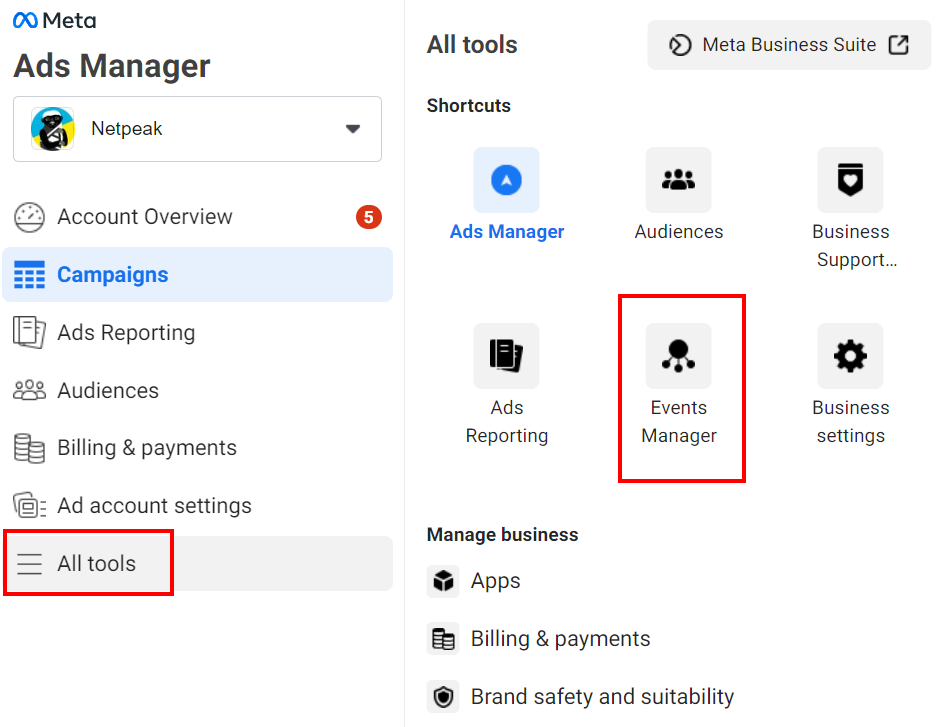Click the Billing & payments sidebar icon
The height and width of the screenshot is (727, 945).
tap(29, 448)
